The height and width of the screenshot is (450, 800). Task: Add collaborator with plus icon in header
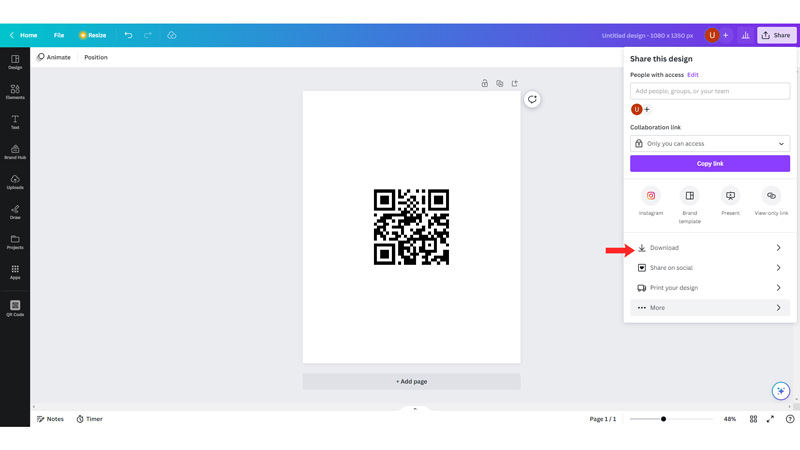(725, 35)
